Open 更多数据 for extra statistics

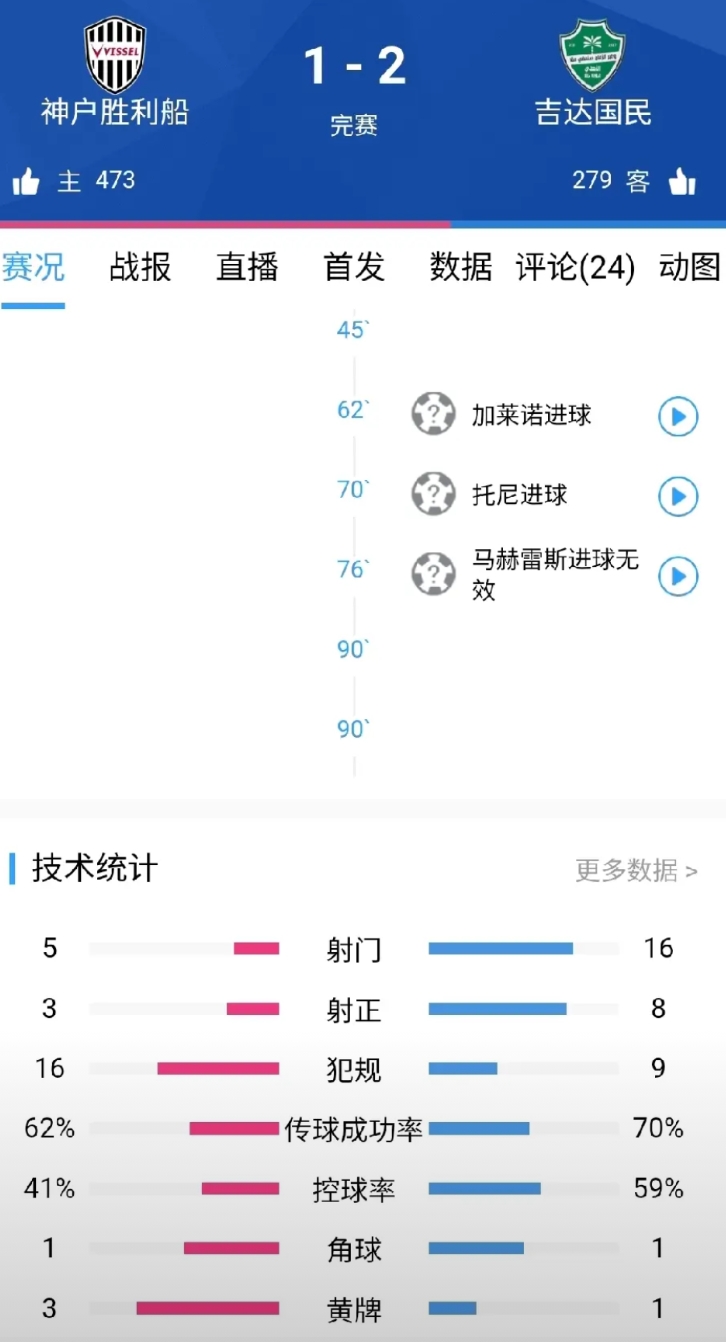634,871
